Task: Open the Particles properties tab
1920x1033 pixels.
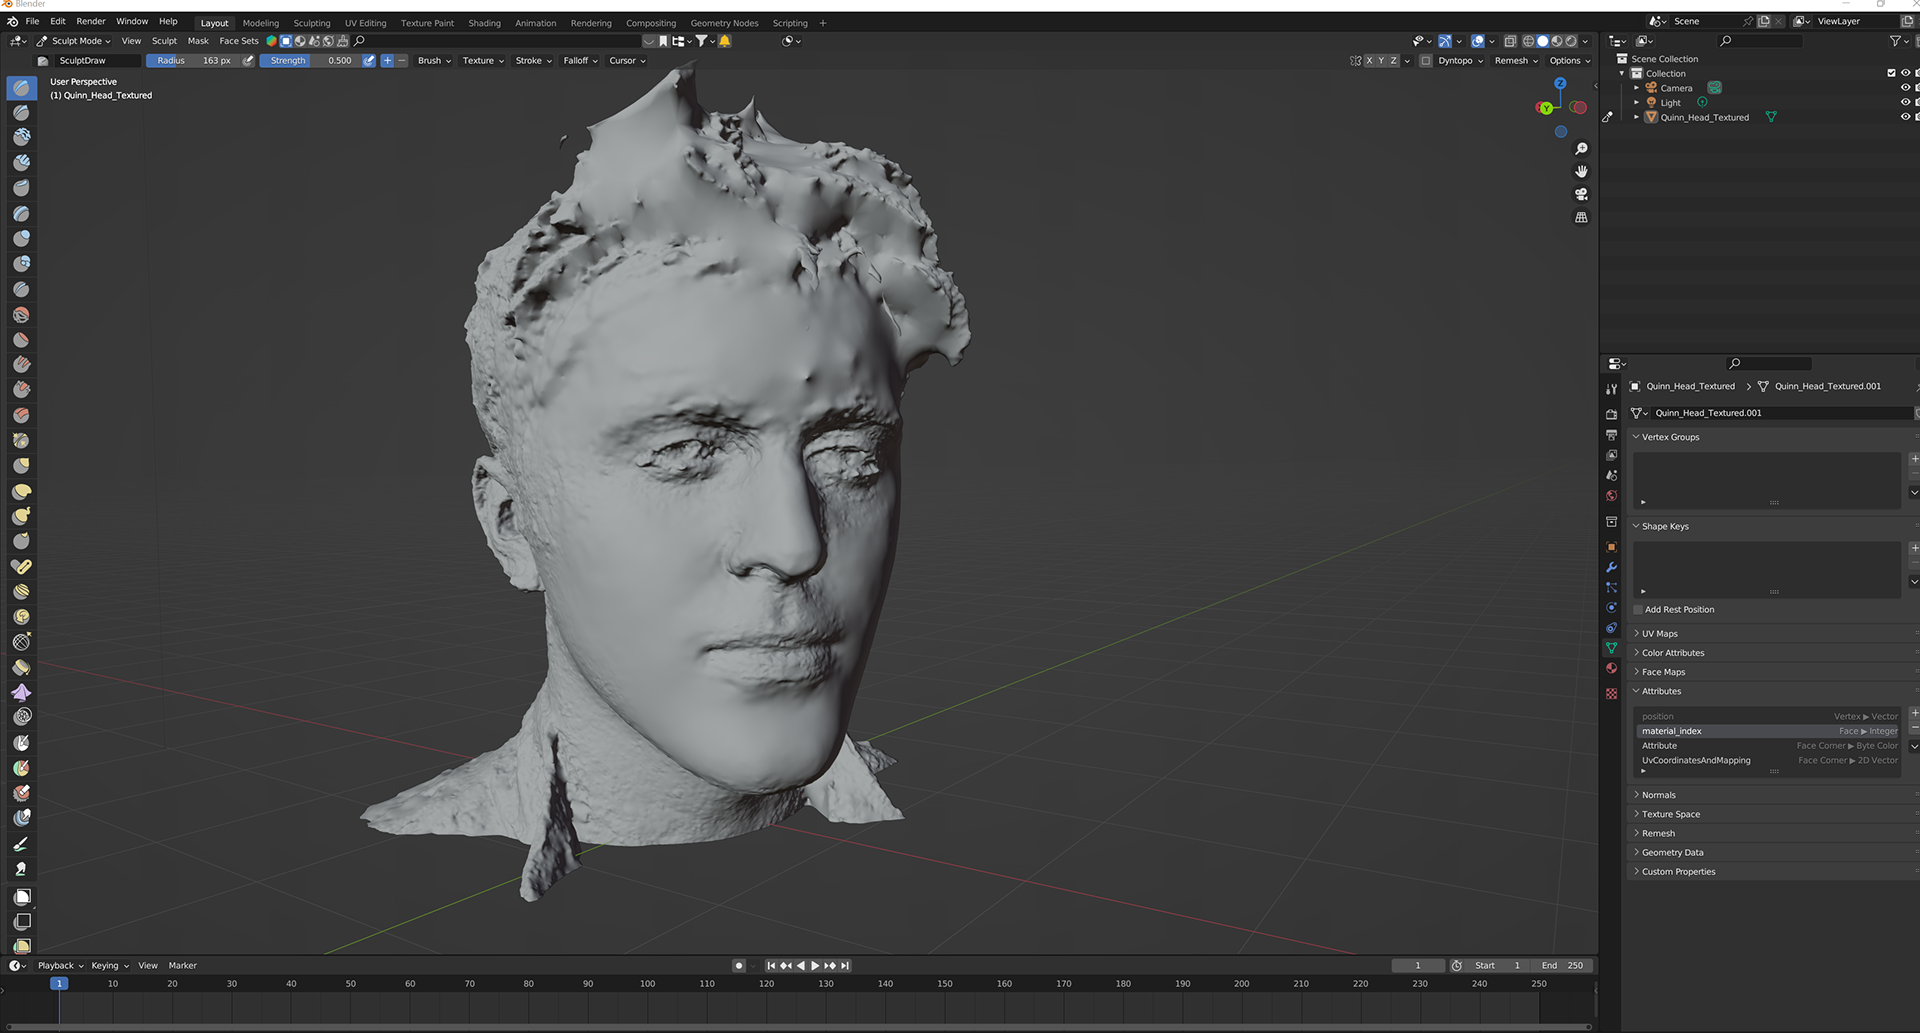Action: pos(1611,587)
